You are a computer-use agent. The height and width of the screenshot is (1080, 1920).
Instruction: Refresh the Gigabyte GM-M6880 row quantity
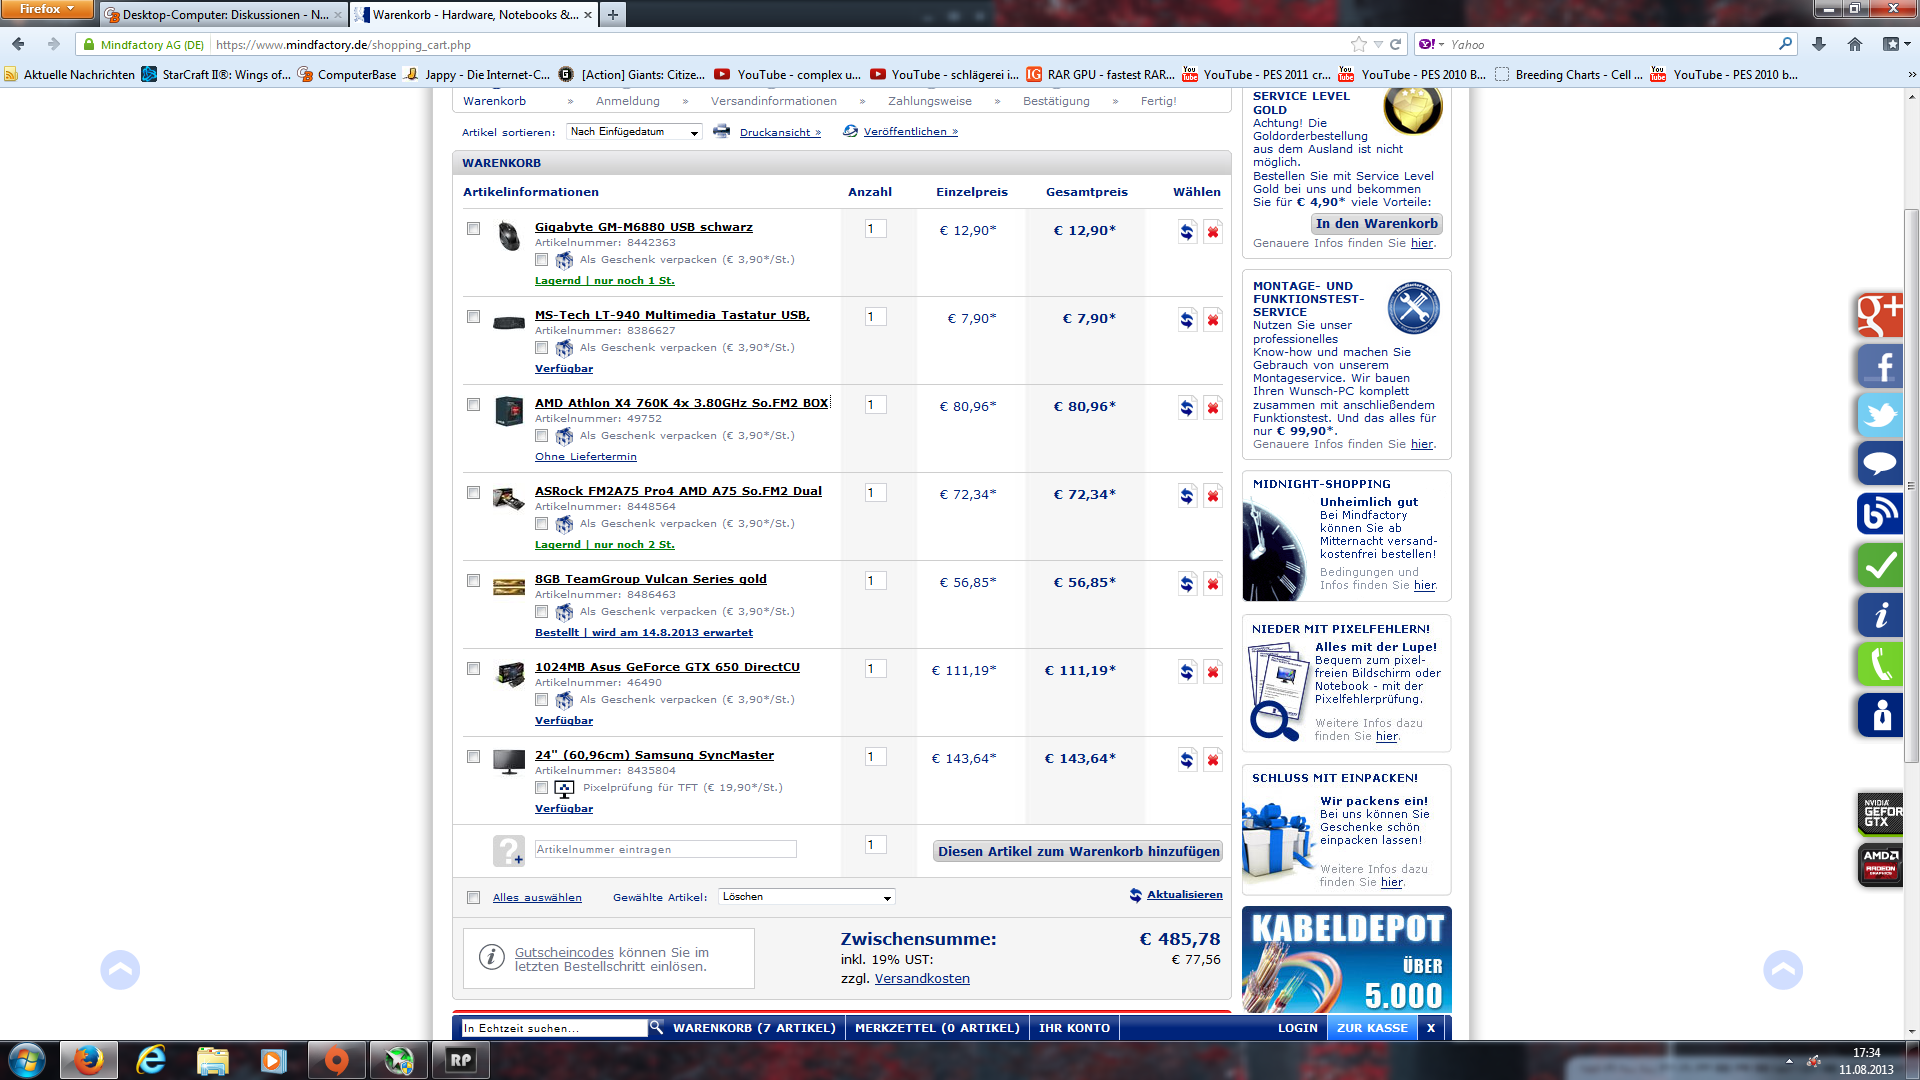[x=1187, y=232]
